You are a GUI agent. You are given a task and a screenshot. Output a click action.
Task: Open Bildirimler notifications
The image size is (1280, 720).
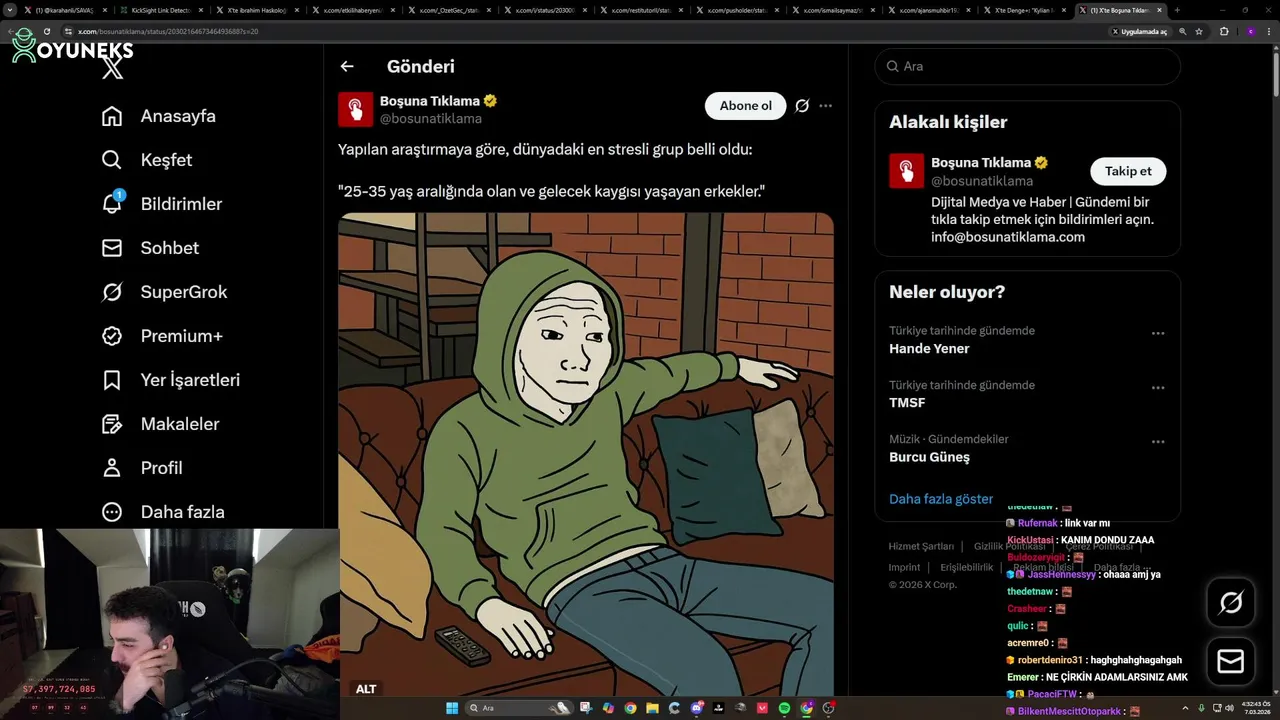[x=162, y=204]
